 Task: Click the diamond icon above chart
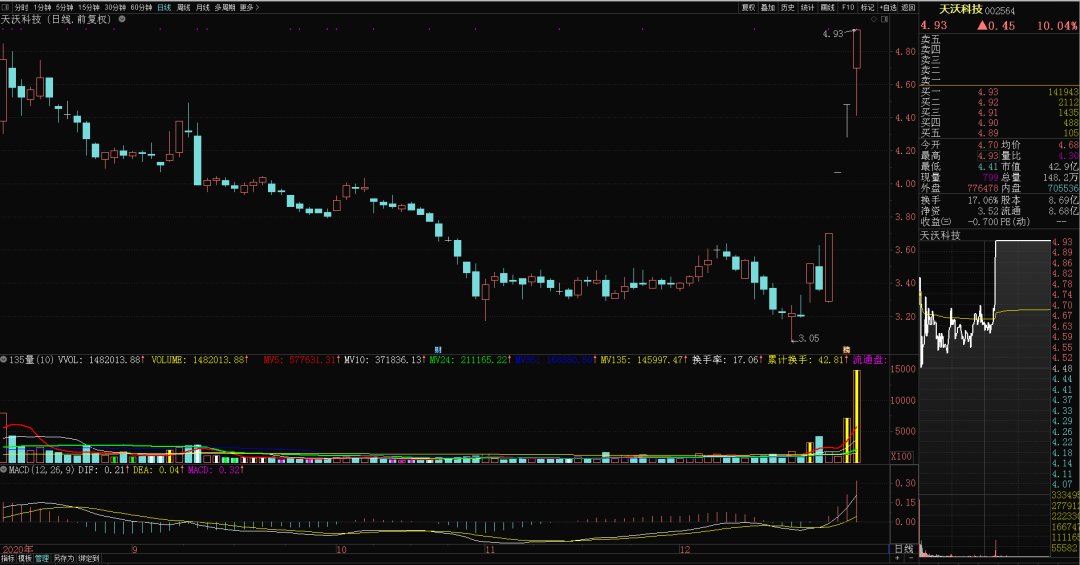click(874, 19)
